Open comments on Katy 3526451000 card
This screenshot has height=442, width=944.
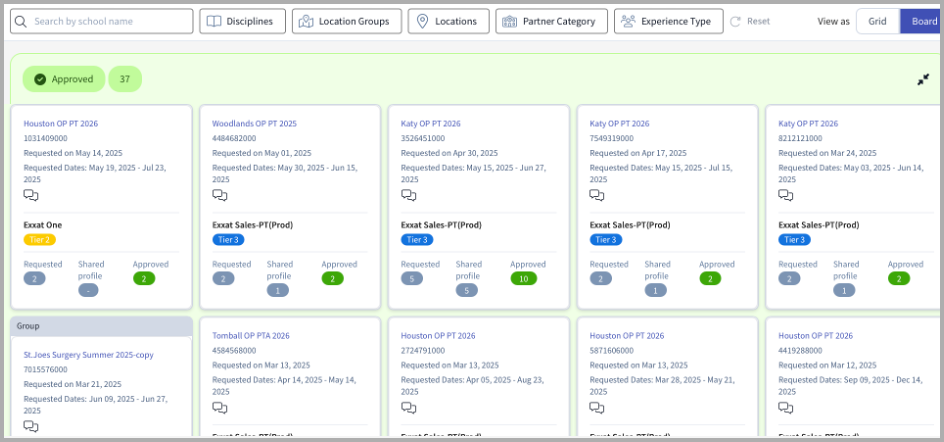tap(409, 195)
